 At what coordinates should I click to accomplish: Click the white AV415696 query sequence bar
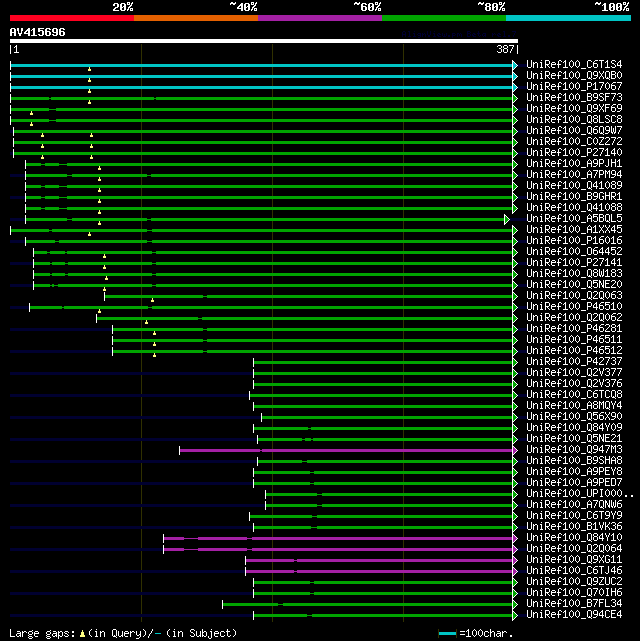tap(264, 41)
